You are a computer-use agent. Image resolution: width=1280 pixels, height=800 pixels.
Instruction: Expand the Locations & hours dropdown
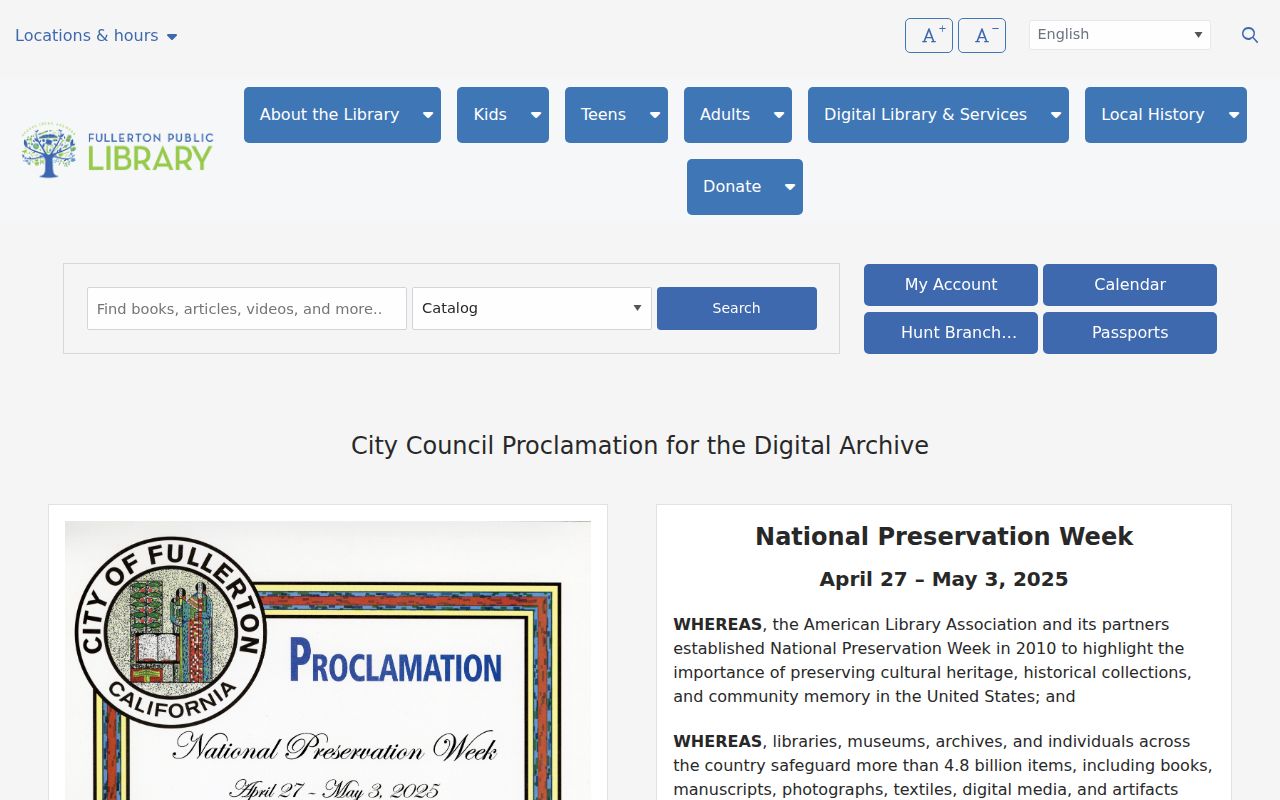pyautogui.click(x=96, y=36)
